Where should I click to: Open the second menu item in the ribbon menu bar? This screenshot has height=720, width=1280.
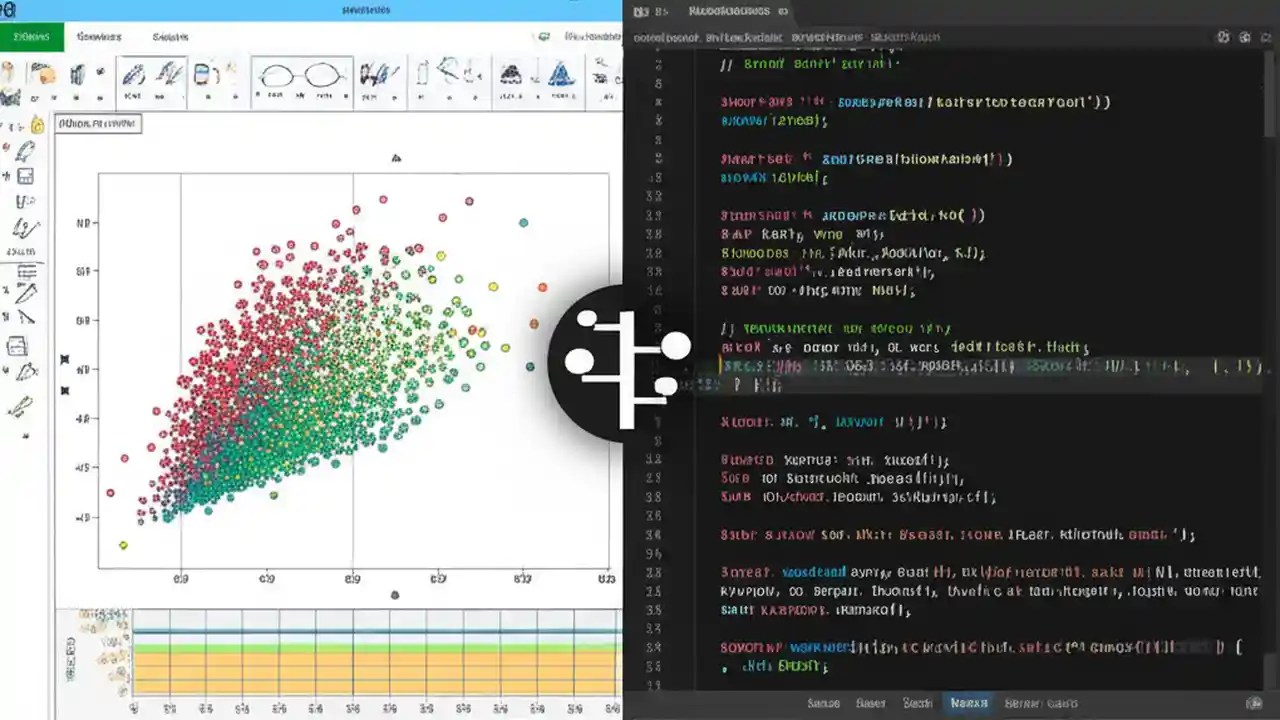click(x=98, y=36)
